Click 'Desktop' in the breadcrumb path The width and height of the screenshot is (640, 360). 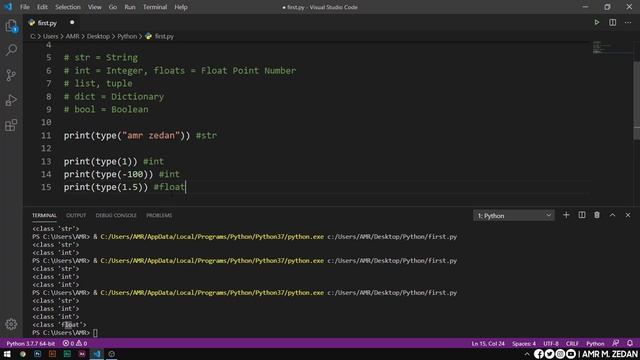tap(98, 36)
